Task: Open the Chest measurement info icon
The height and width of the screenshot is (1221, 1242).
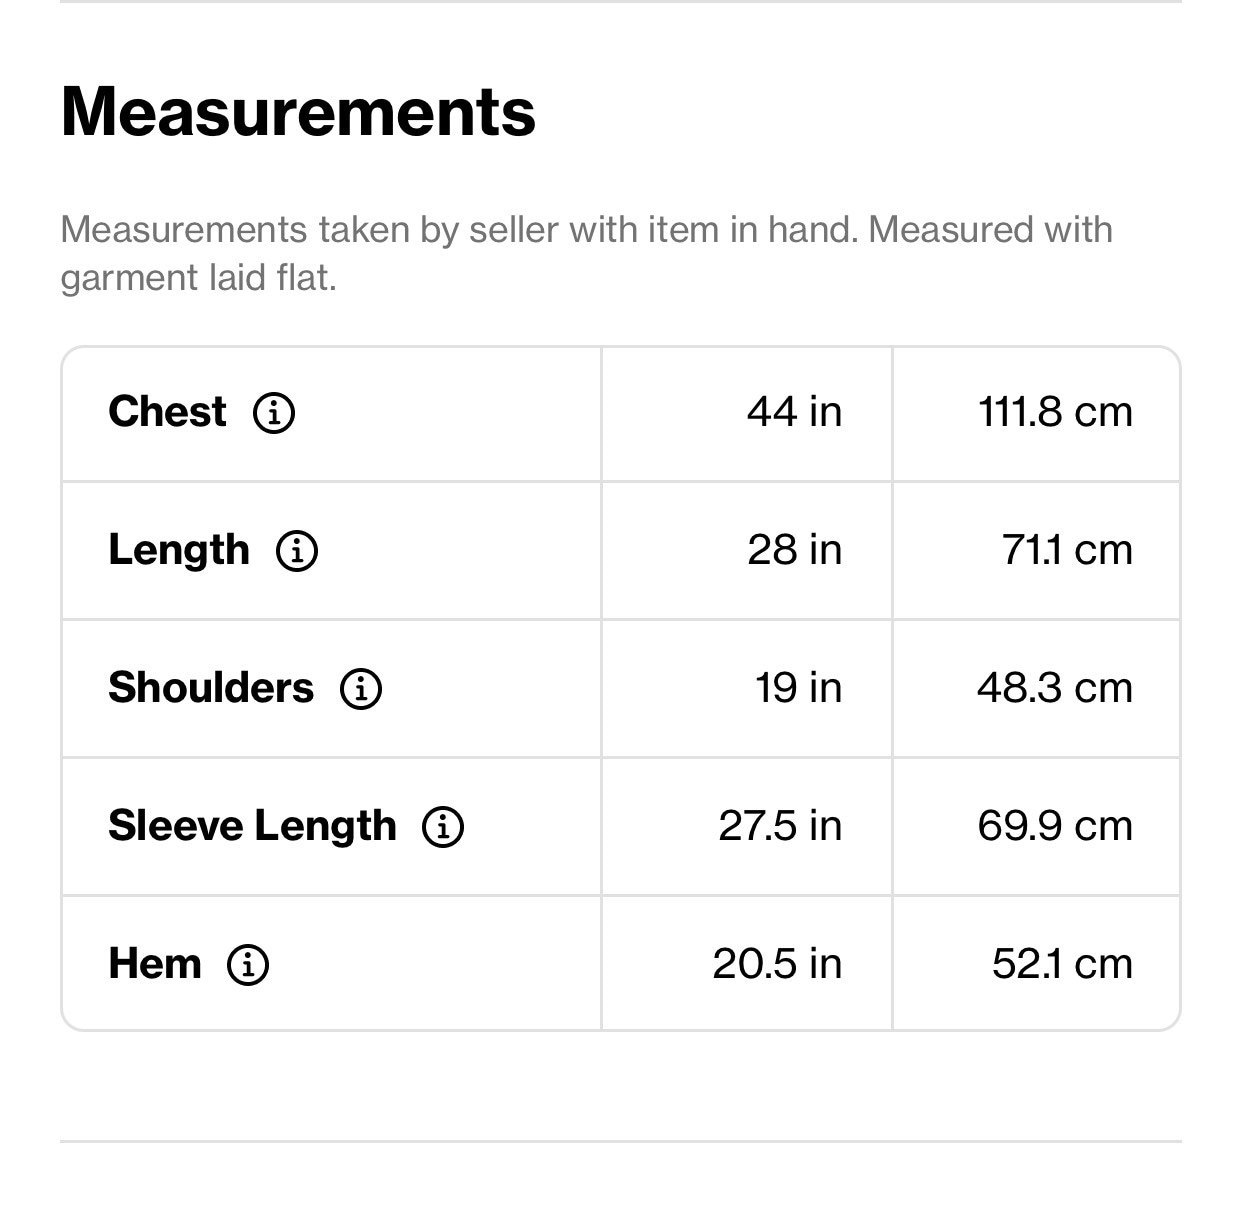Action: pos(274,412)
